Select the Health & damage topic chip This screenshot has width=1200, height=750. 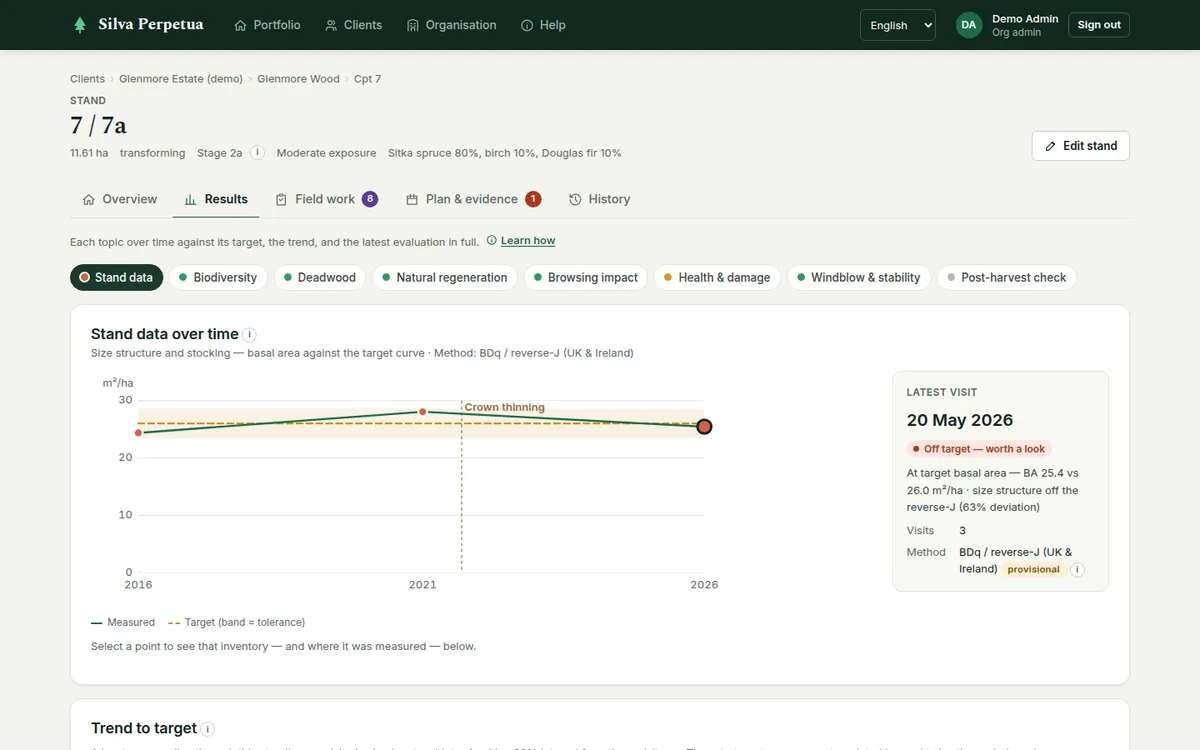717,277
